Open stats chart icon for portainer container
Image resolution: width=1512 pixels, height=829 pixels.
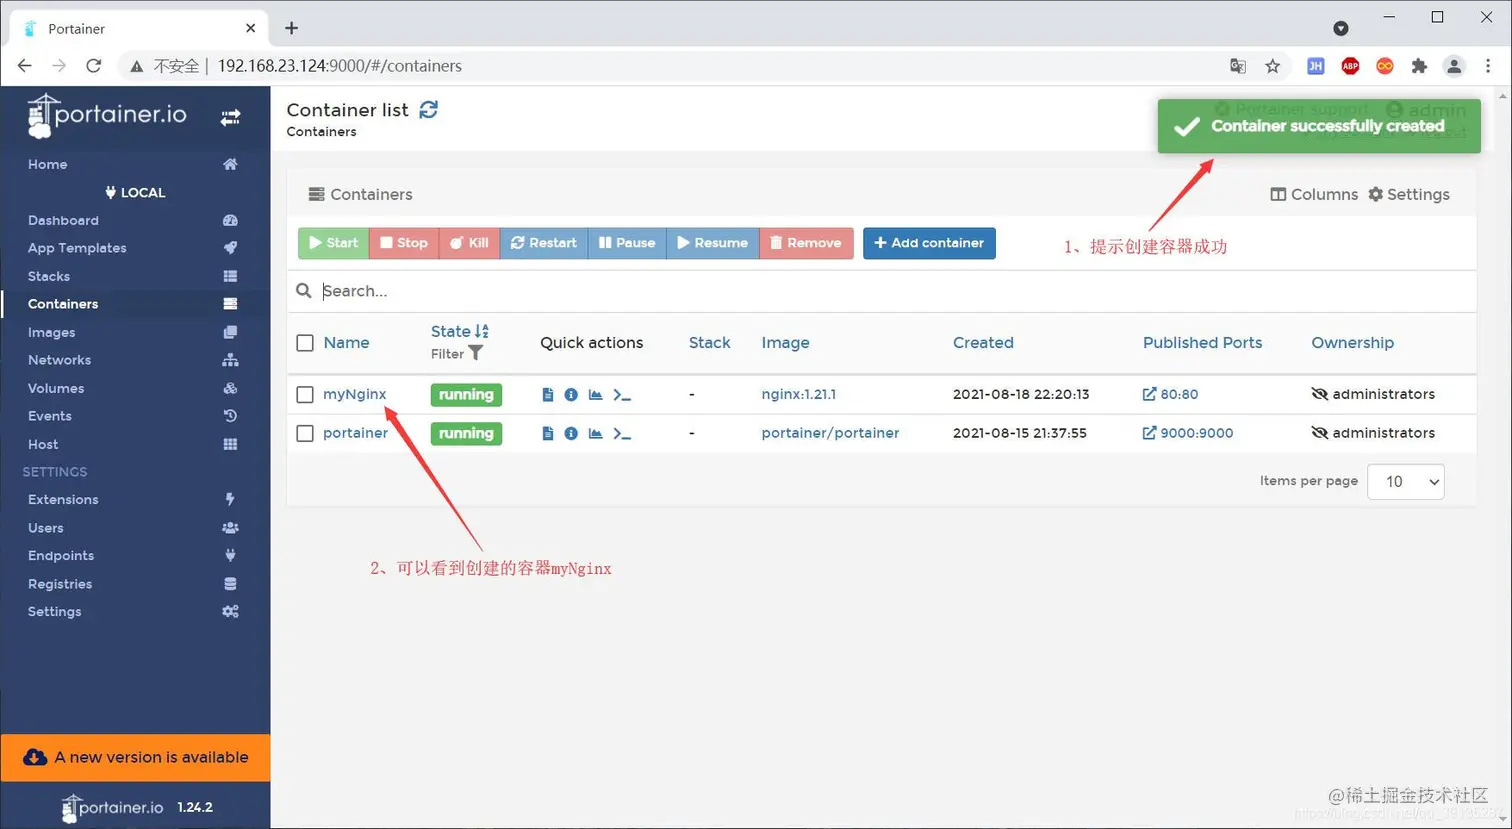point(596,433)
